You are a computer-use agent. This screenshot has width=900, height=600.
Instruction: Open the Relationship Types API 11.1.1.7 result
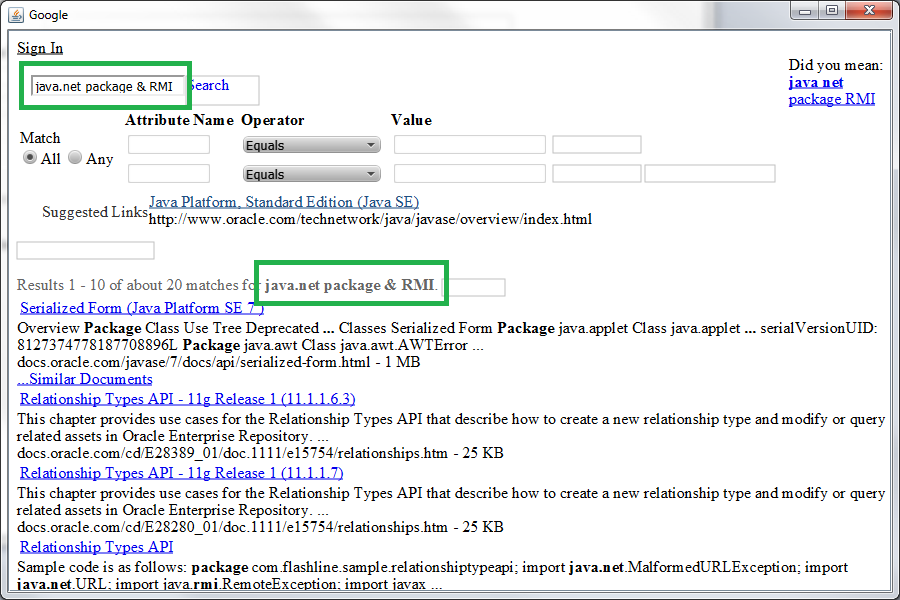tap(181, 473)
